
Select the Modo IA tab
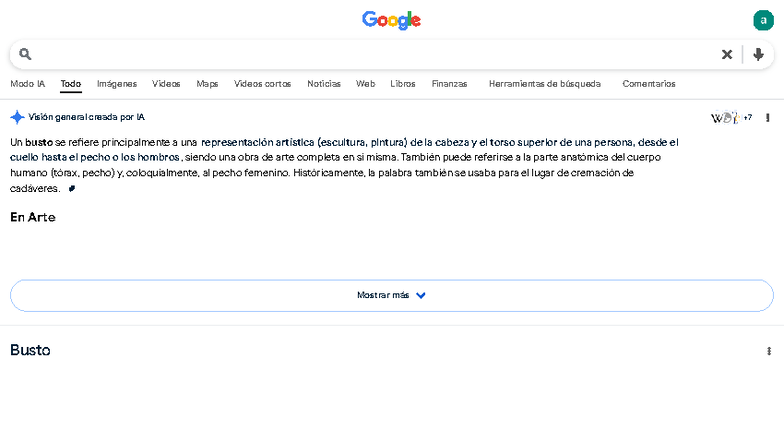click(x=27, y=84)
